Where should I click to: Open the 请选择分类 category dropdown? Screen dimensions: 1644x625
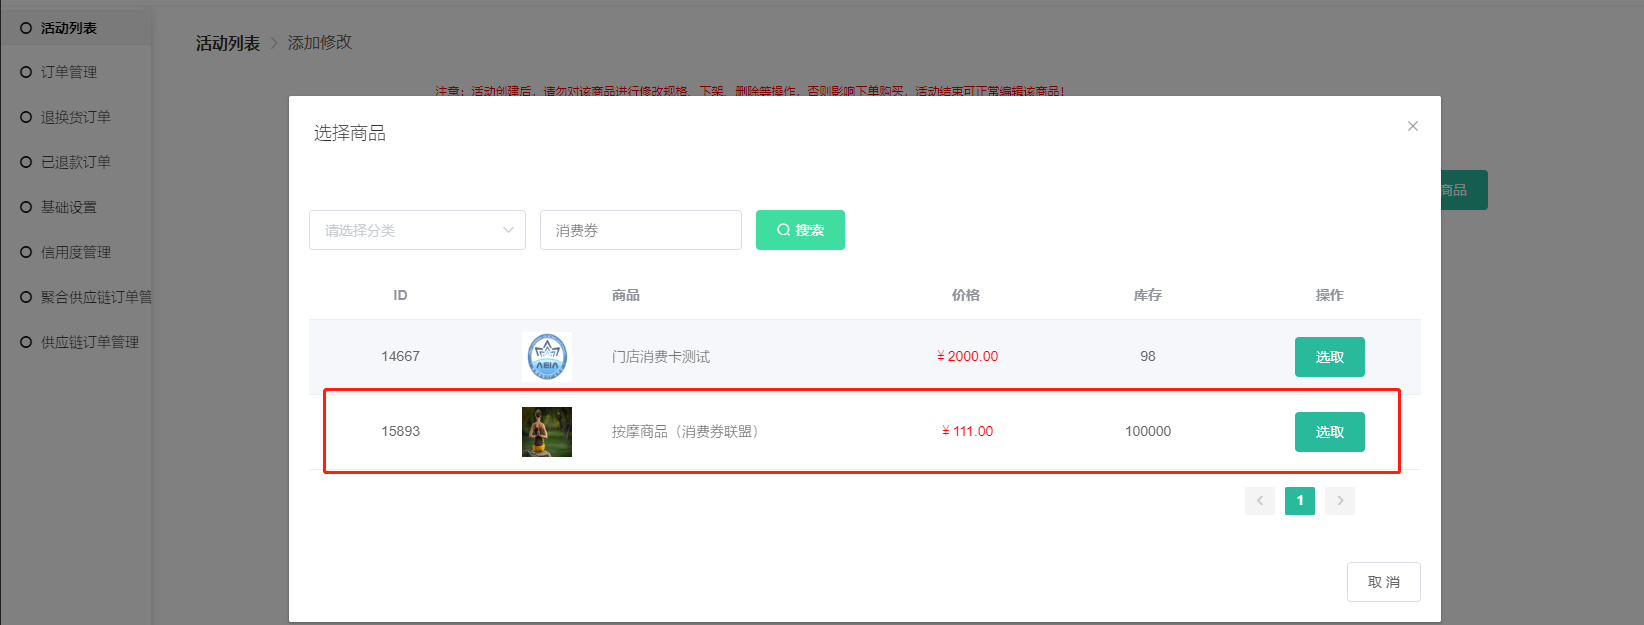(x=417, y=230)
